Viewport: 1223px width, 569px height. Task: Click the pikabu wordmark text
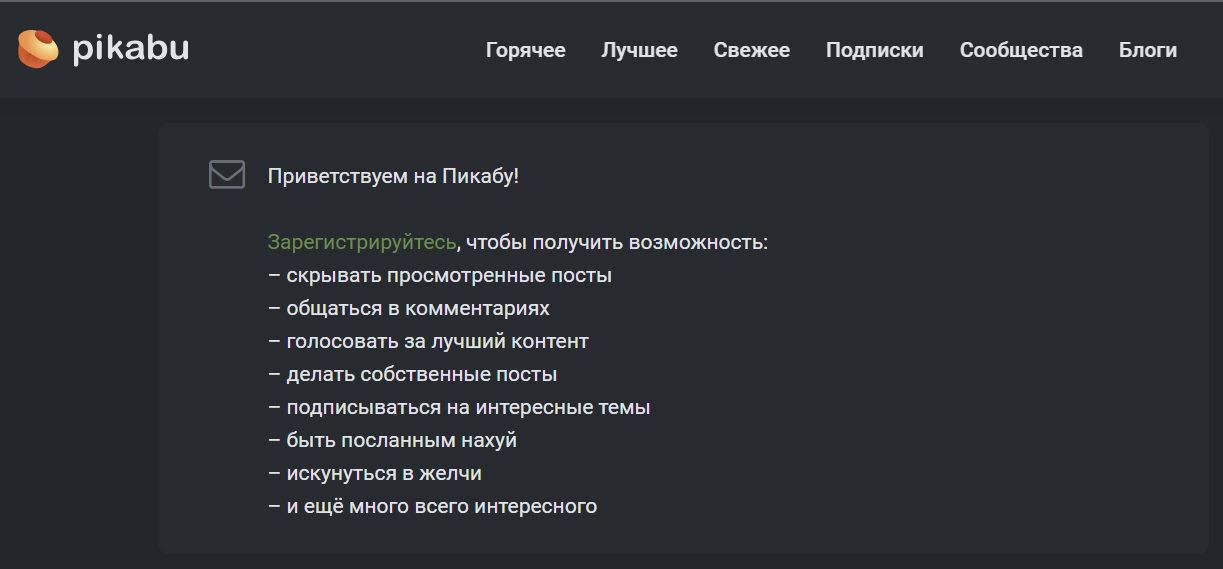pos(130,48)
